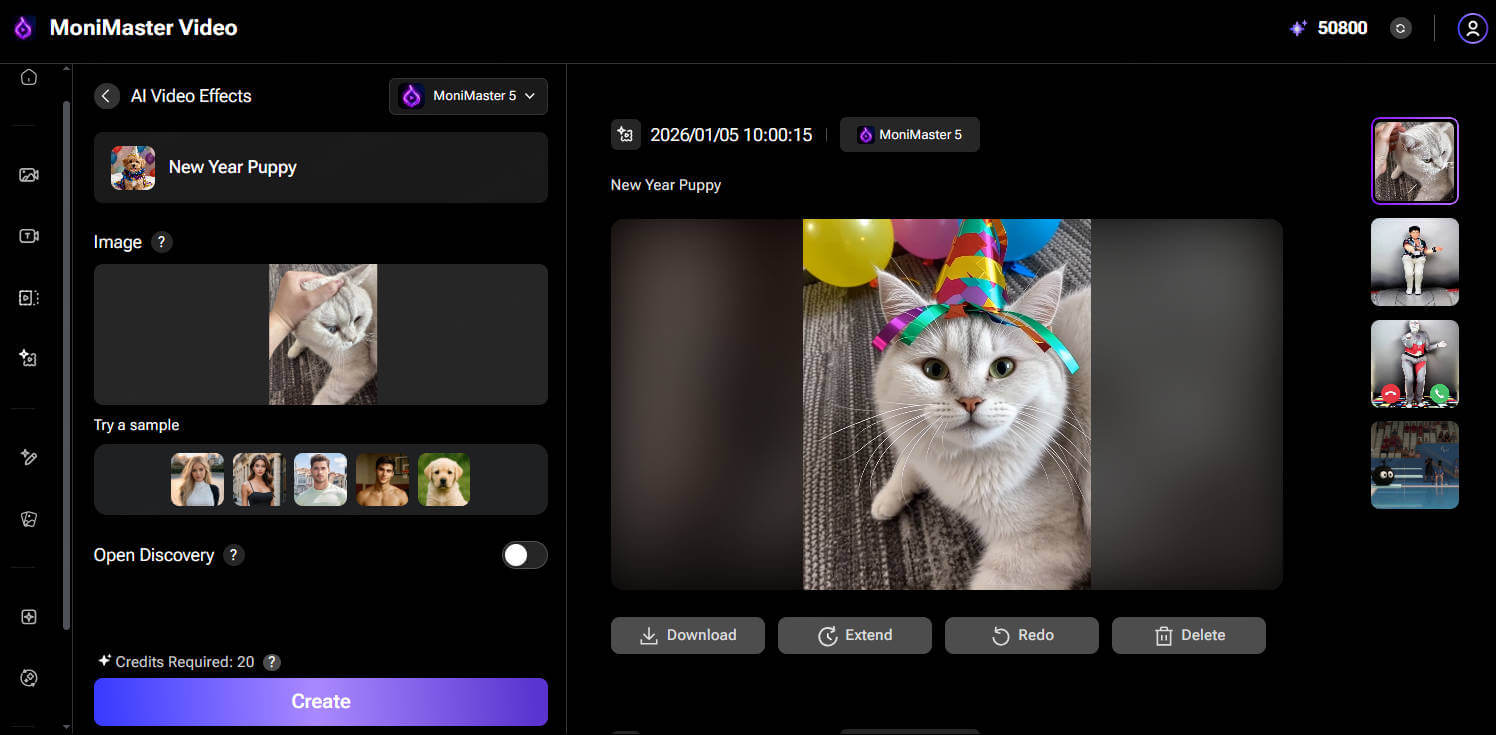Click the left sidebar scrollbar down arrow
The width and height of the screenshot is (1496, 735).
[67, 727]
